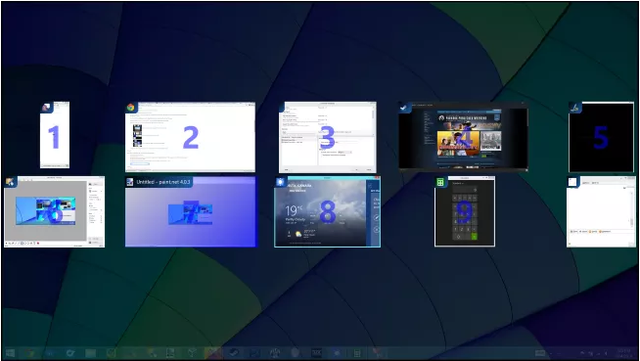
Task: Select the unnumbered white window at bottom-right
Action: coord(601,212)
